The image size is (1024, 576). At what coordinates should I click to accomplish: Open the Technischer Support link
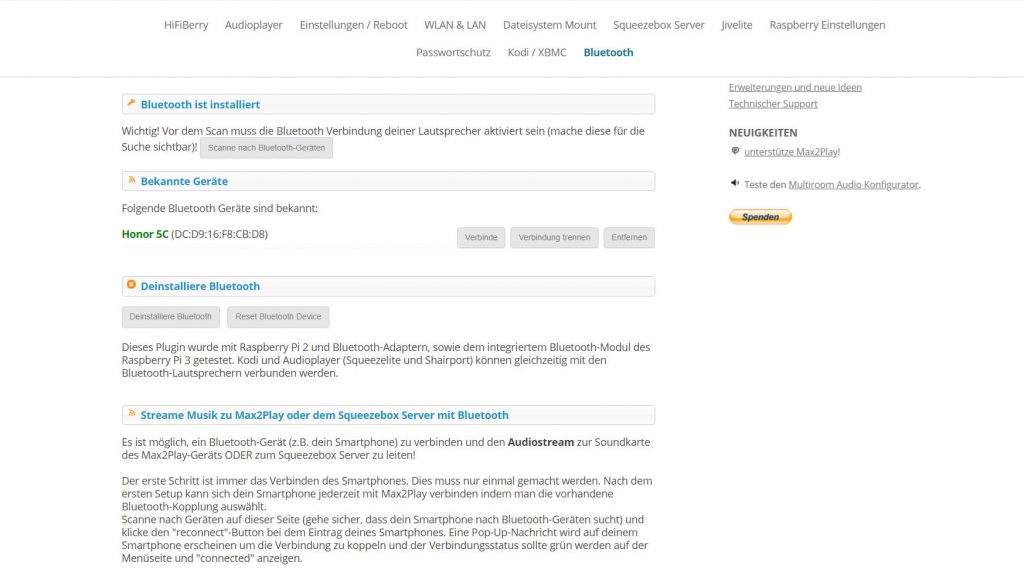(x=773, y=104)
